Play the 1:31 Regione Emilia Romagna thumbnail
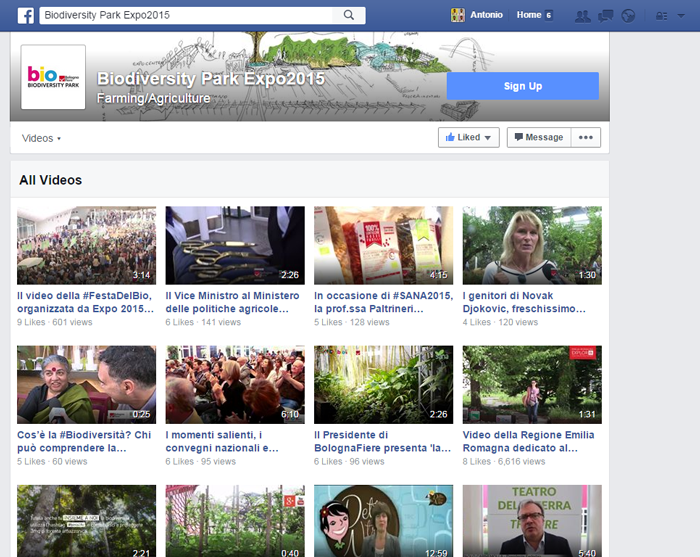Viewport: 700px width, 557px height. [532, 384]
